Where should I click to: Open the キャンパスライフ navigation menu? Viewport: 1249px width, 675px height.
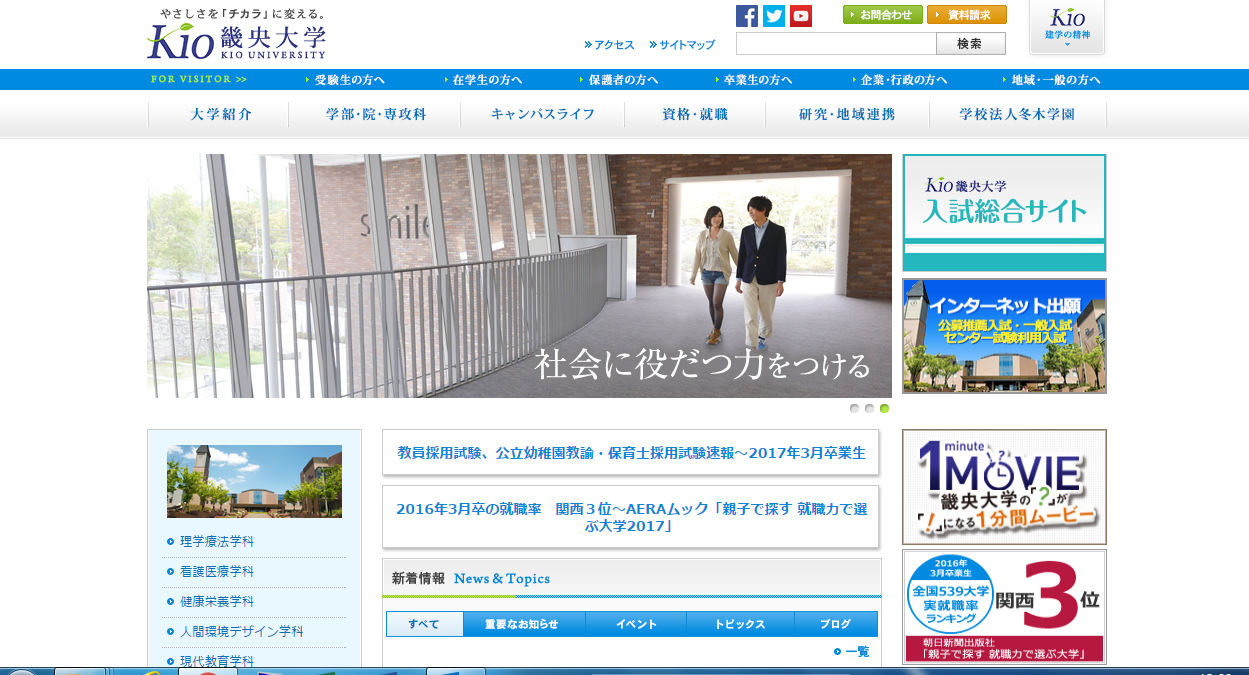click(543, 115)
